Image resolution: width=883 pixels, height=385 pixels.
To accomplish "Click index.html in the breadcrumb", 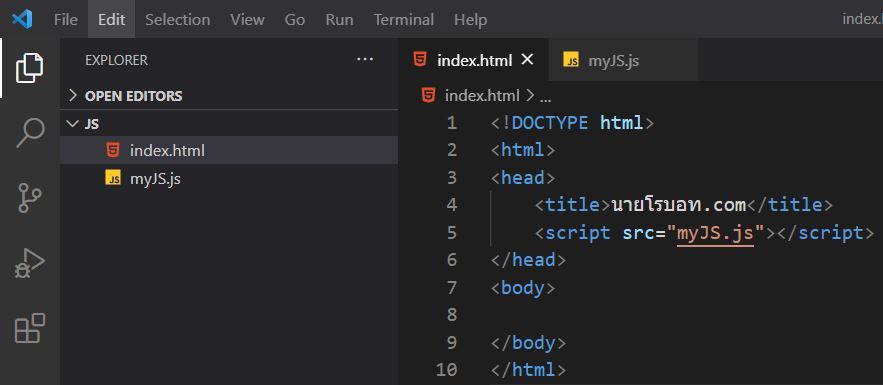I will [x=481, y=96].
